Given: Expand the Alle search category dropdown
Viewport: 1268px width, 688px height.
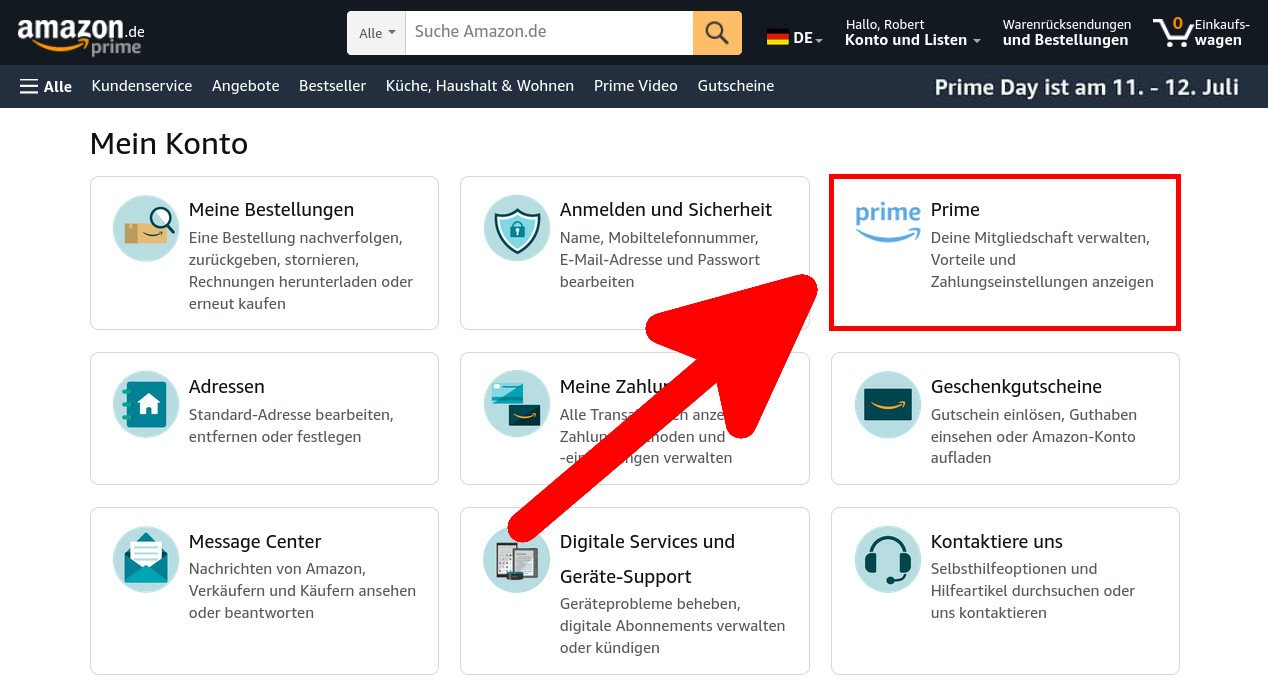Looking at the screenshot, I should 377,33.
